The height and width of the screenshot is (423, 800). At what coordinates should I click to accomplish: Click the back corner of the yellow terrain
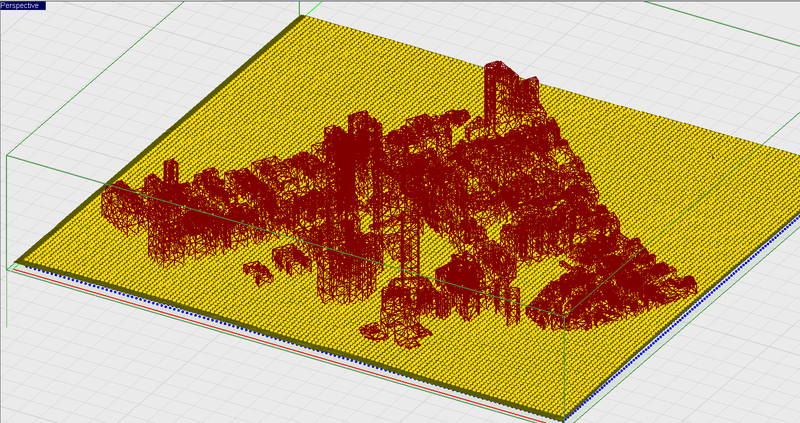304,18
